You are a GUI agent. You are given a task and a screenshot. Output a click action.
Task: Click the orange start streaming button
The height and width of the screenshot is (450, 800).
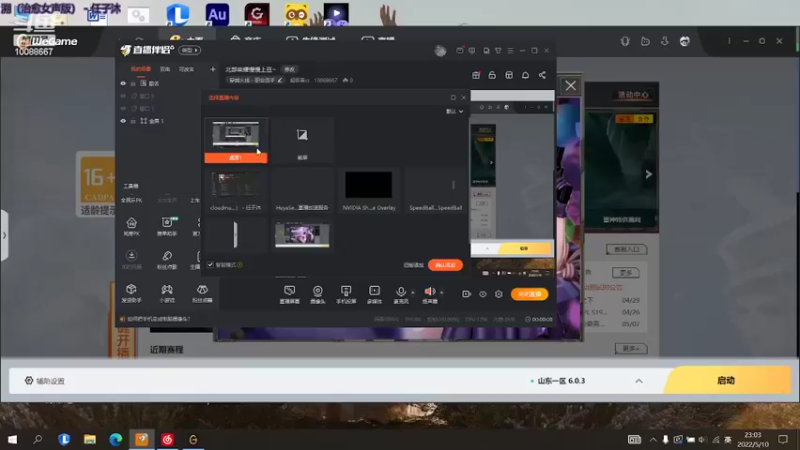point(529,294)
